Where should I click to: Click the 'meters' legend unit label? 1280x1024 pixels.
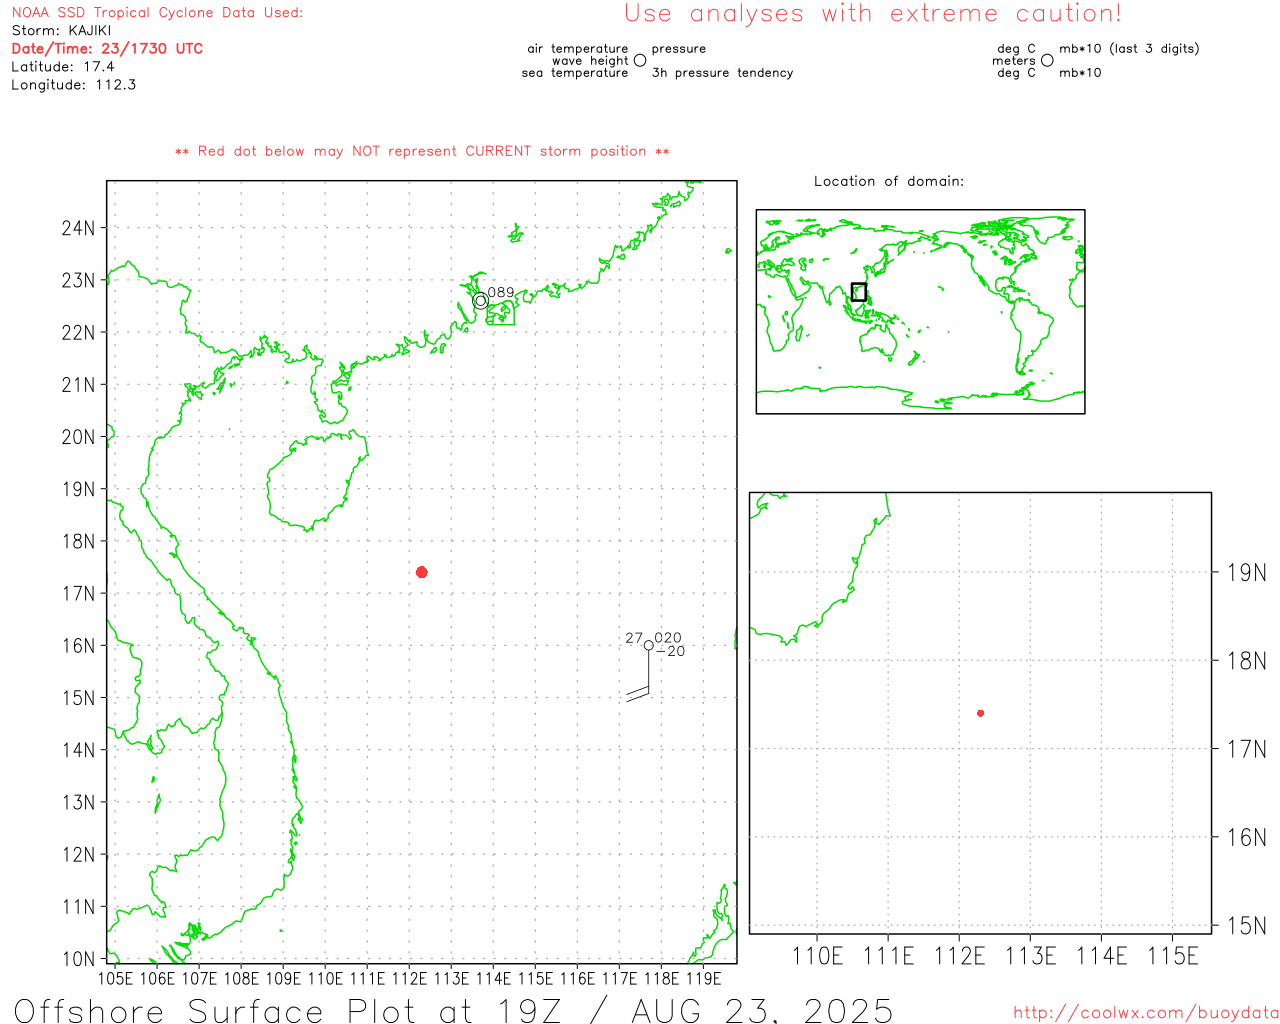pyautogui.click(x=1014, y=60)
